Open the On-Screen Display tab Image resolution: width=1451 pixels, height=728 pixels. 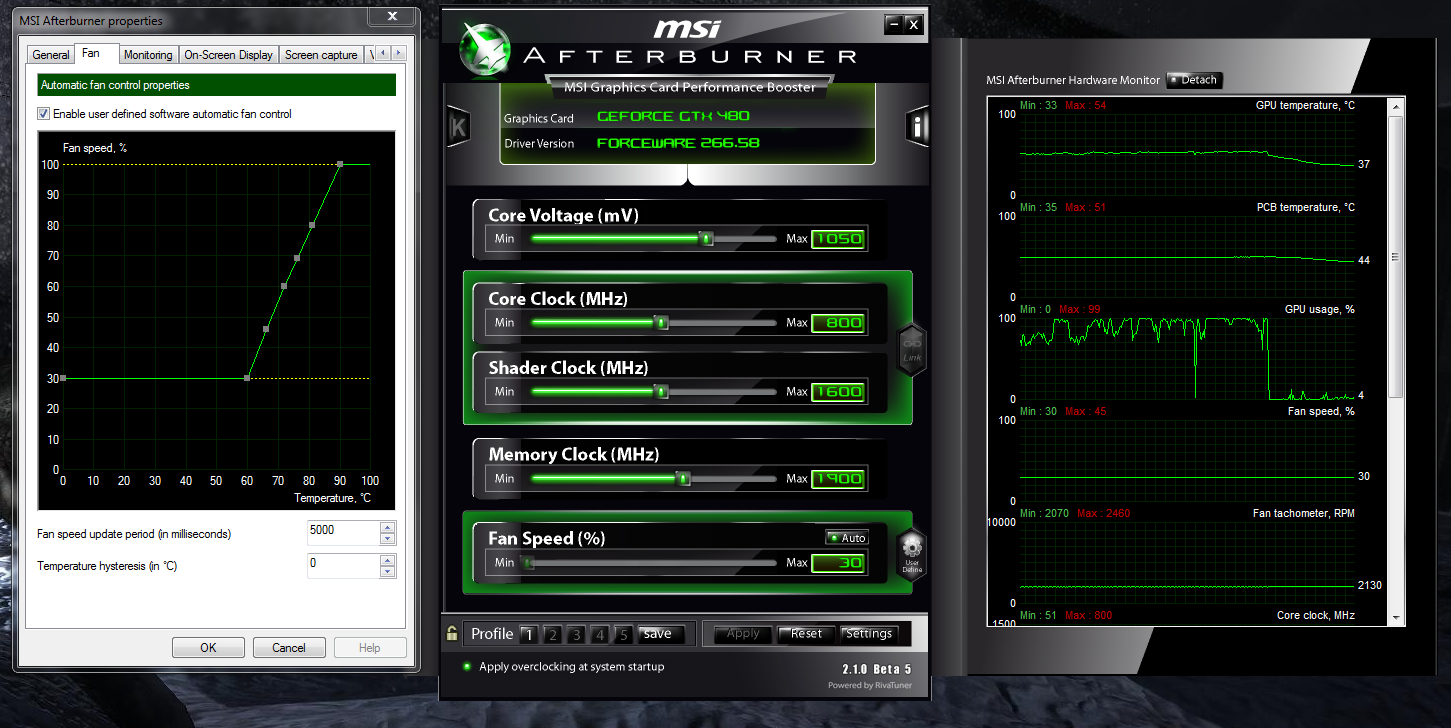[228, 55]
